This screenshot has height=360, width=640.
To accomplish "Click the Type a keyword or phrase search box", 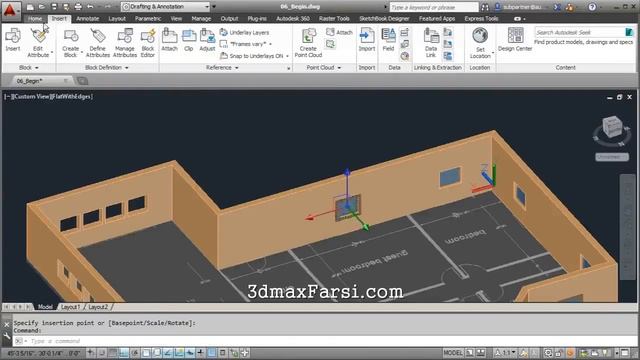I will tap(433, 7).
